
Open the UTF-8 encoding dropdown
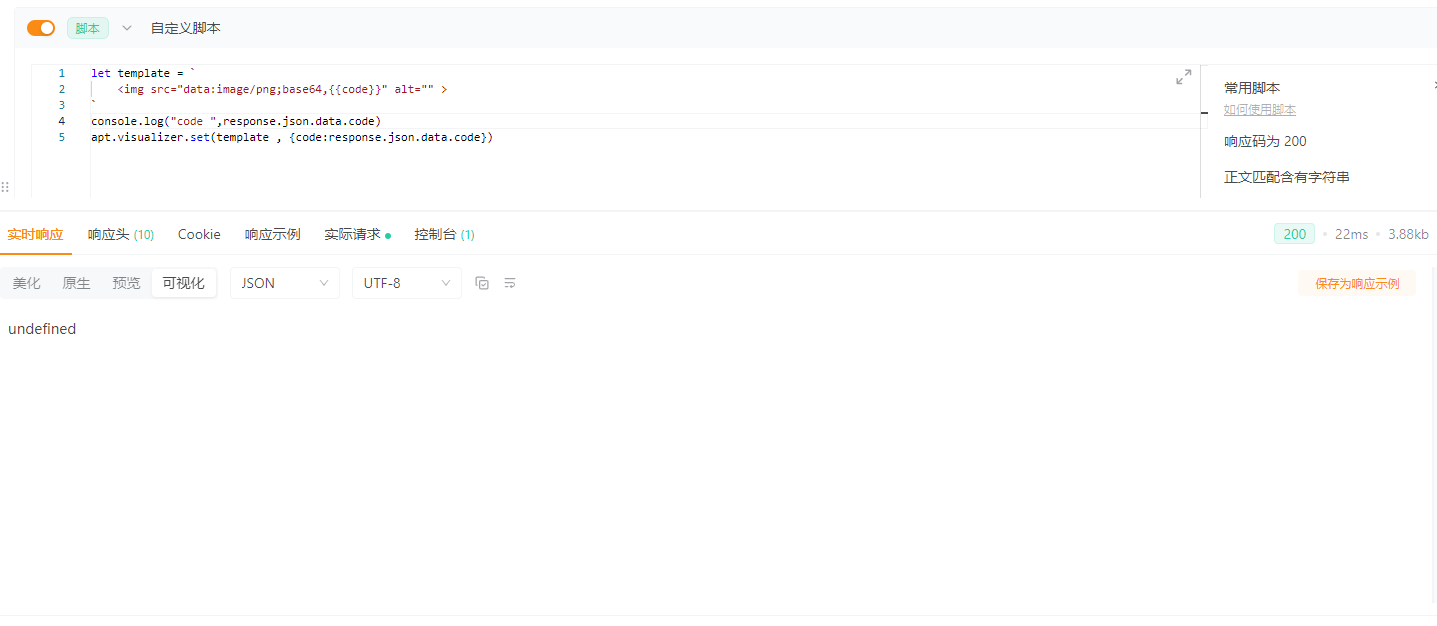pyautogui.click(x=407, y=283)
